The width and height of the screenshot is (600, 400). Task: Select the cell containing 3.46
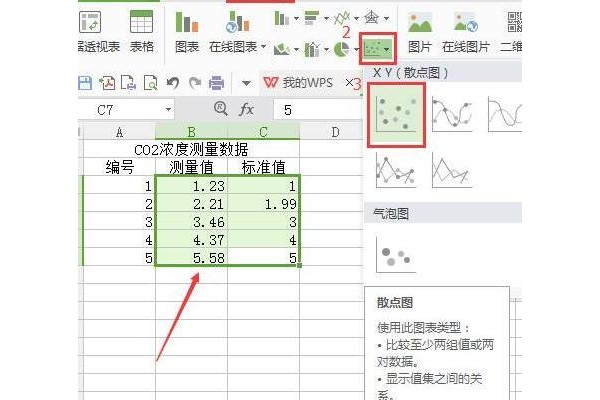click(x=191, y=222)
